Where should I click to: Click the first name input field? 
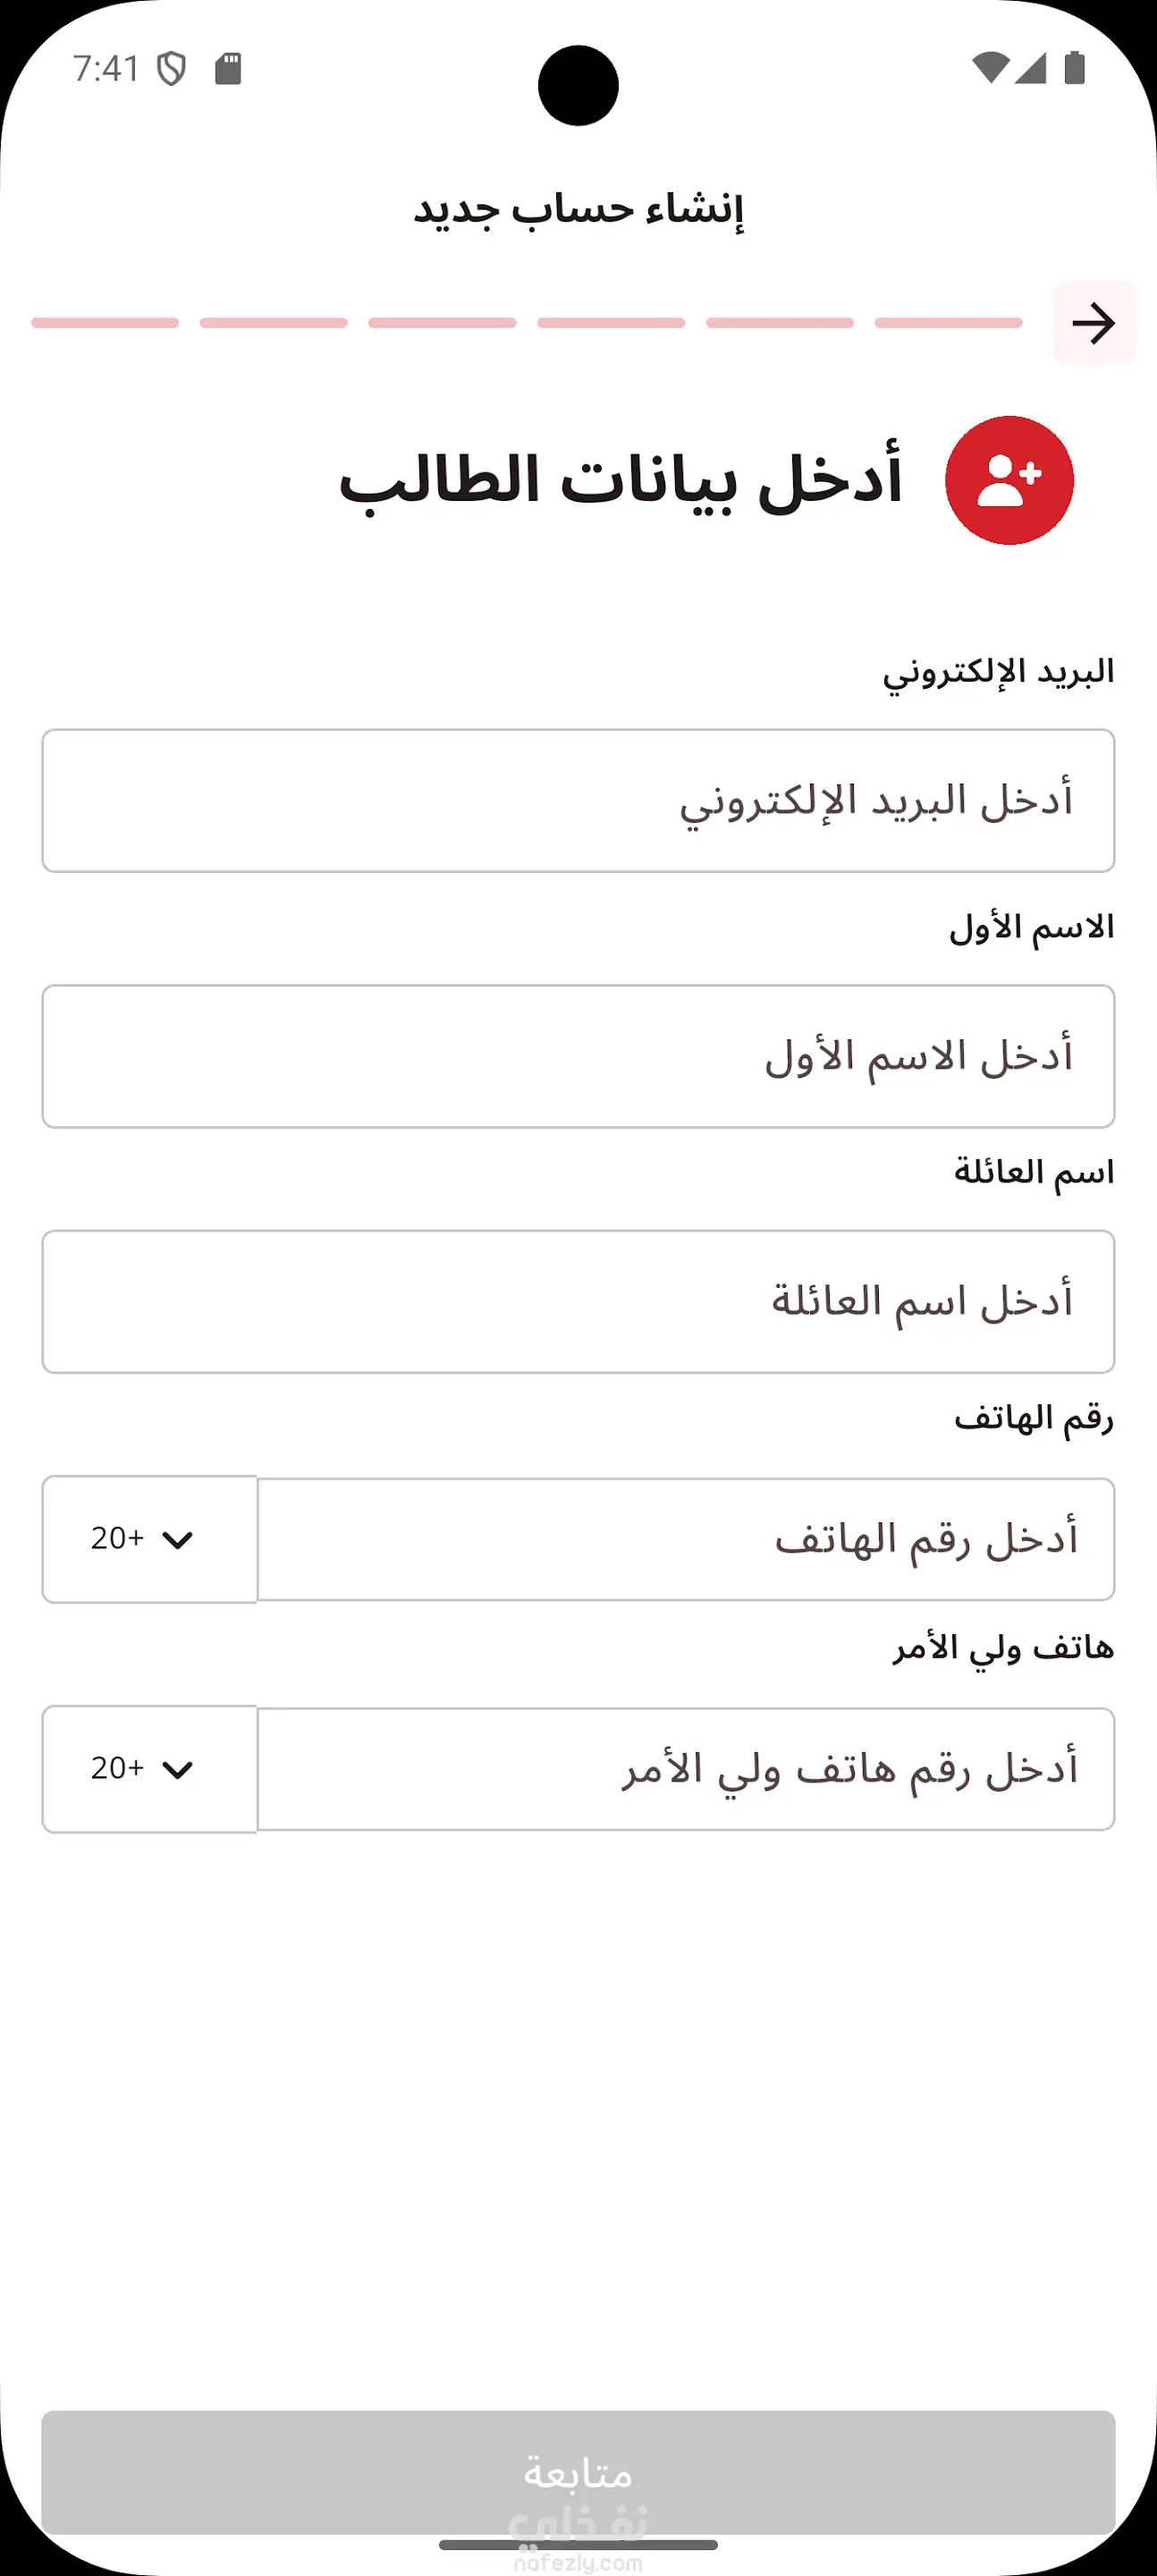(x=578, y=1057)
